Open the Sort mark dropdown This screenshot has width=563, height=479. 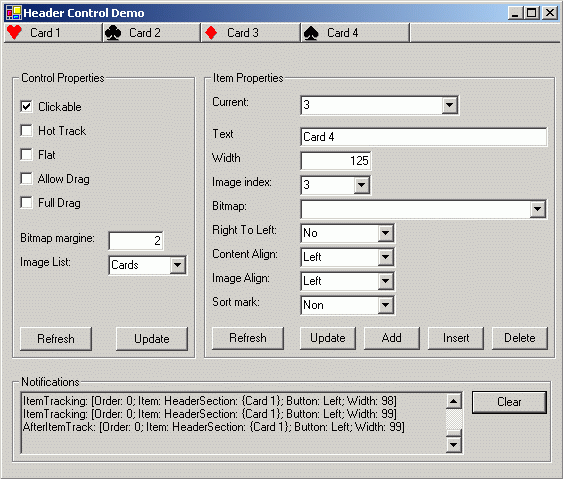pos(386,305)
